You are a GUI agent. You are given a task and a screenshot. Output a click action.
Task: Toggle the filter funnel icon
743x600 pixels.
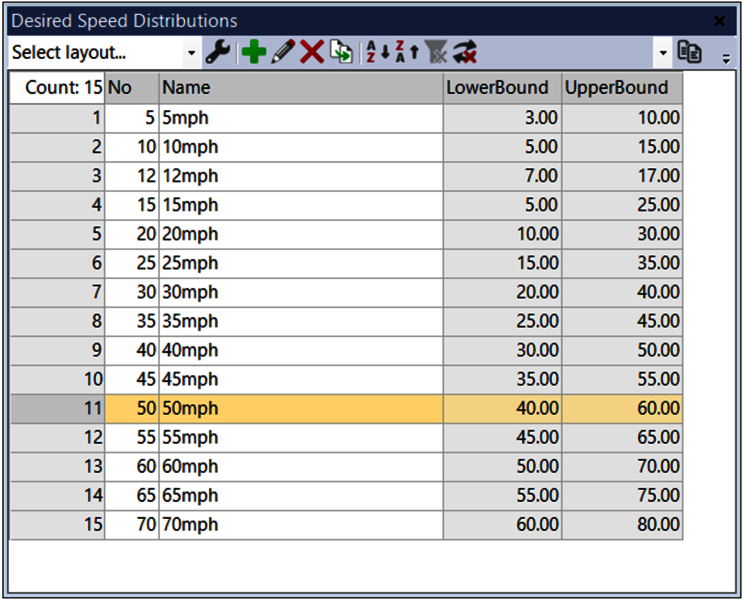[435, 52]
